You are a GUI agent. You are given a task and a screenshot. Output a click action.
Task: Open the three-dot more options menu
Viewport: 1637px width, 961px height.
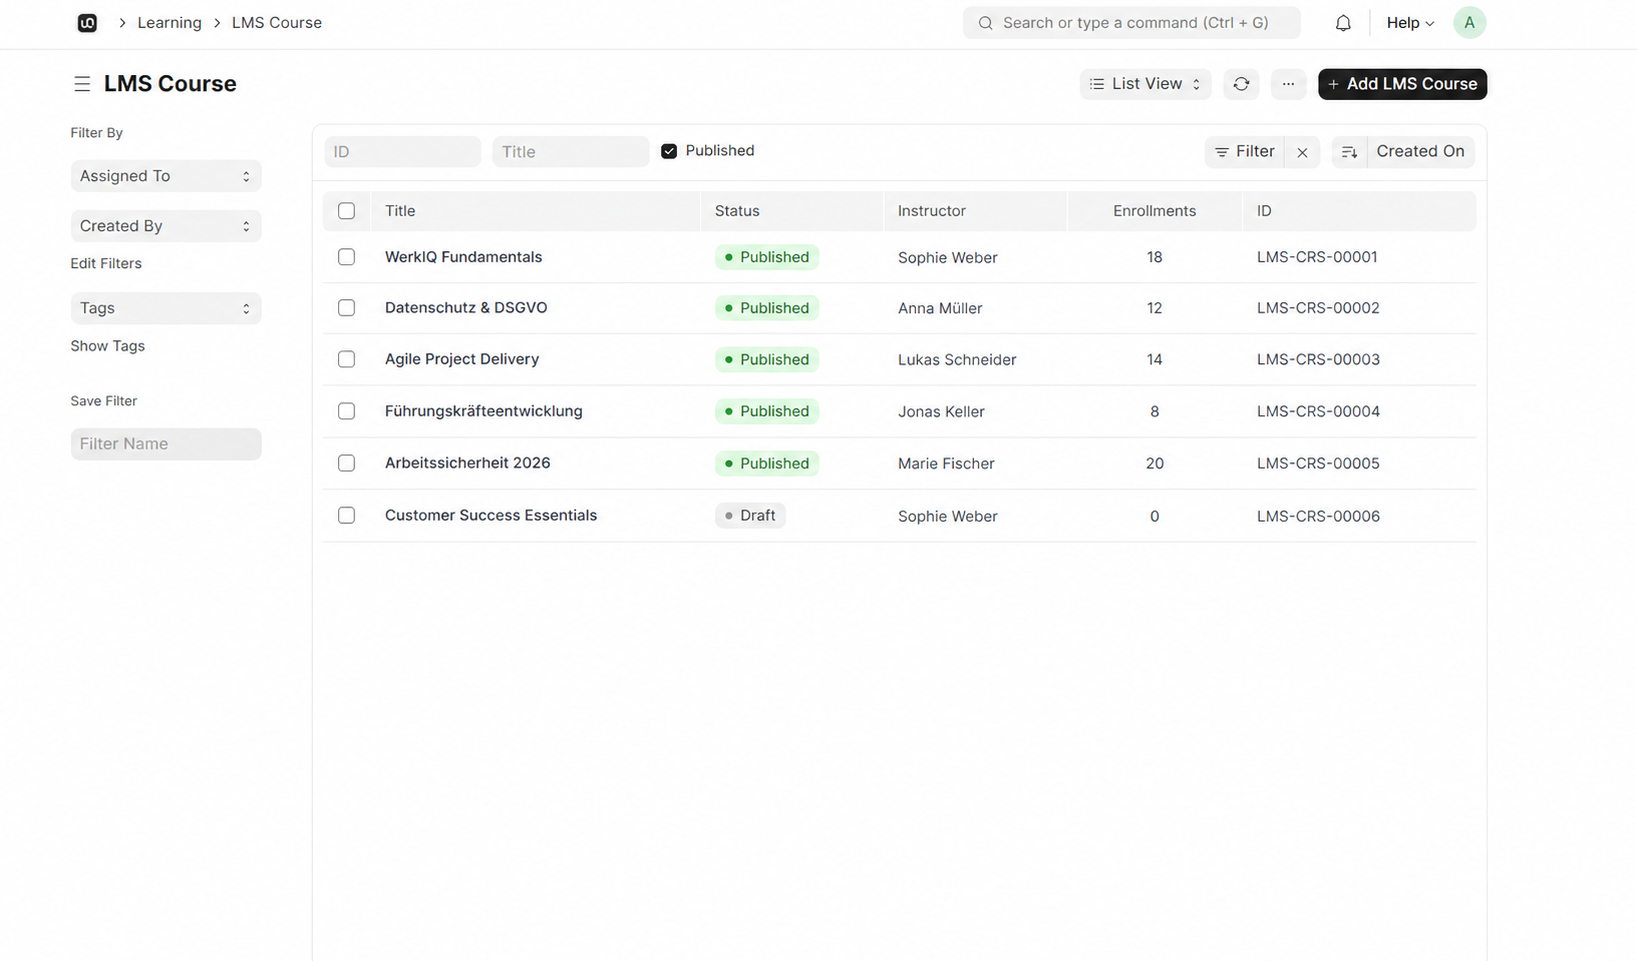pos(1288,84)
